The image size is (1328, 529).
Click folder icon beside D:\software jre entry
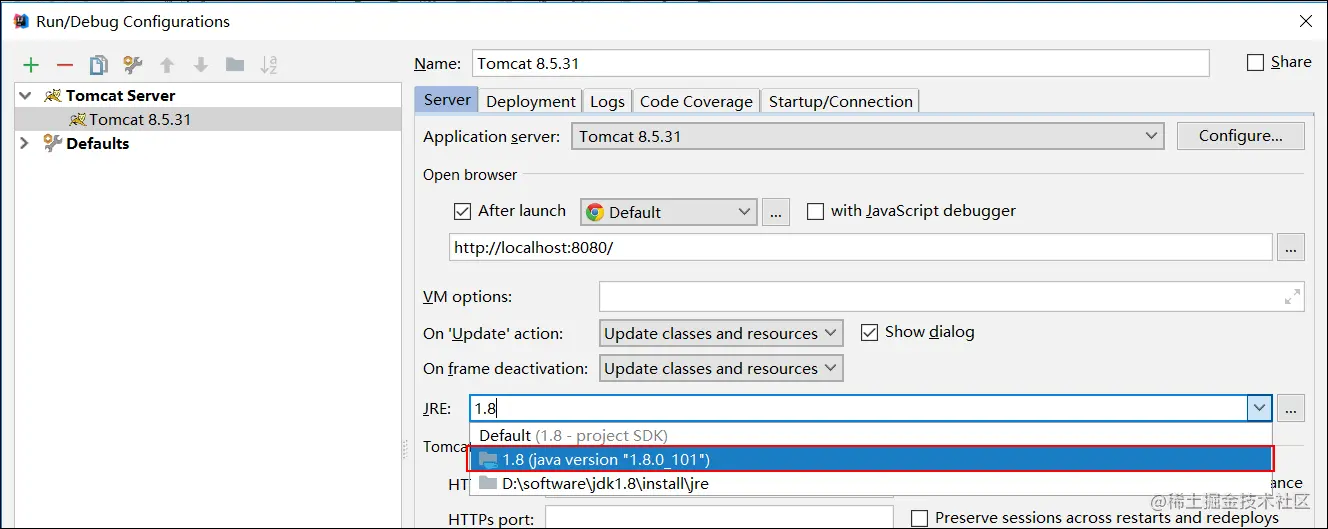[488, 483]
